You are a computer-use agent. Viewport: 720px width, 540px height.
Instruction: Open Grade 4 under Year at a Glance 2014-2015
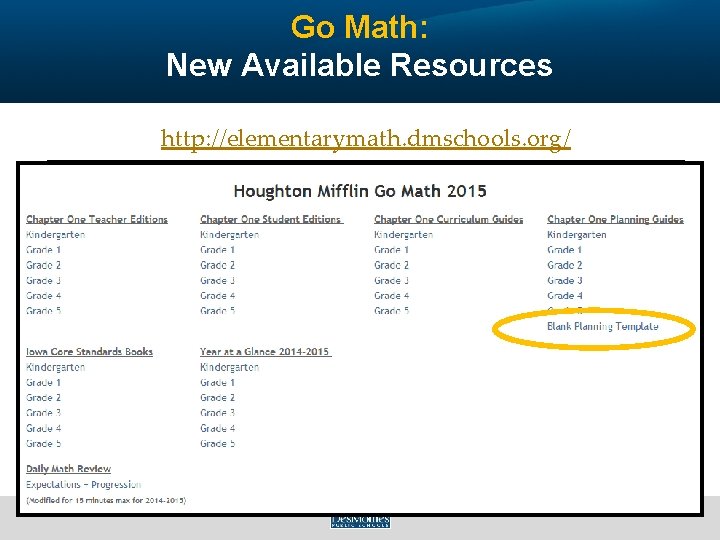pos(218,428)
